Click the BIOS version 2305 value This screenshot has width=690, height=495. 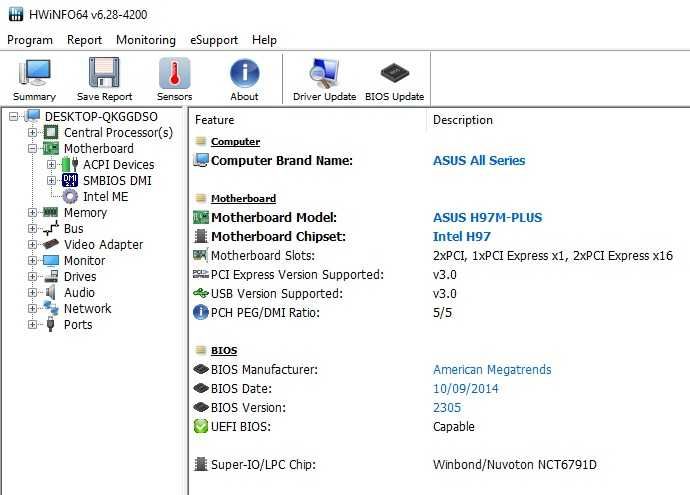coord(447,407)
